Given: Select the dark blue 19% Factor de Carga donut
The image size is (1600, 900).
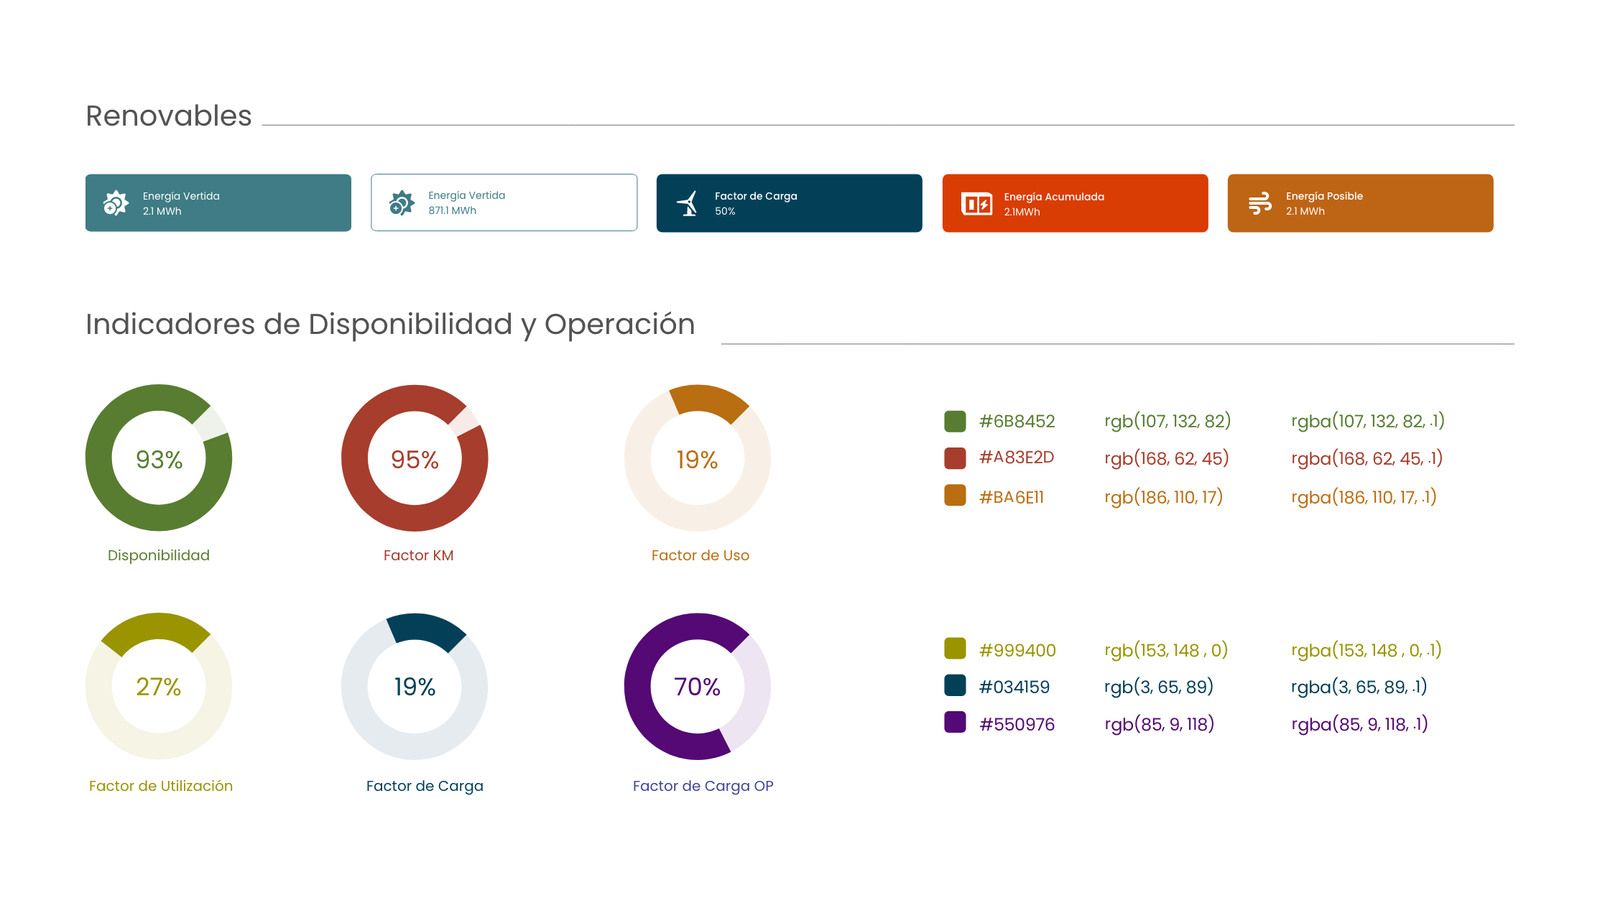Looking at the screenshot, I should (x=415, y=686).
